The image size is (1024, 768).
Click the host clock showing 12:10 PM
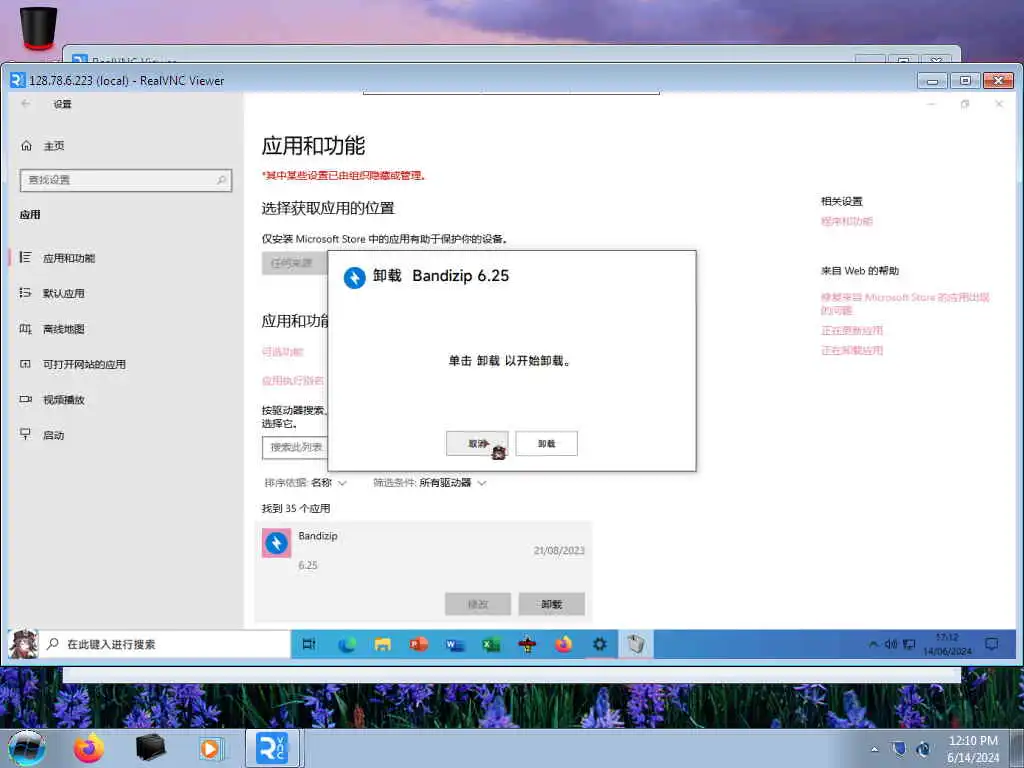(973, 749)
